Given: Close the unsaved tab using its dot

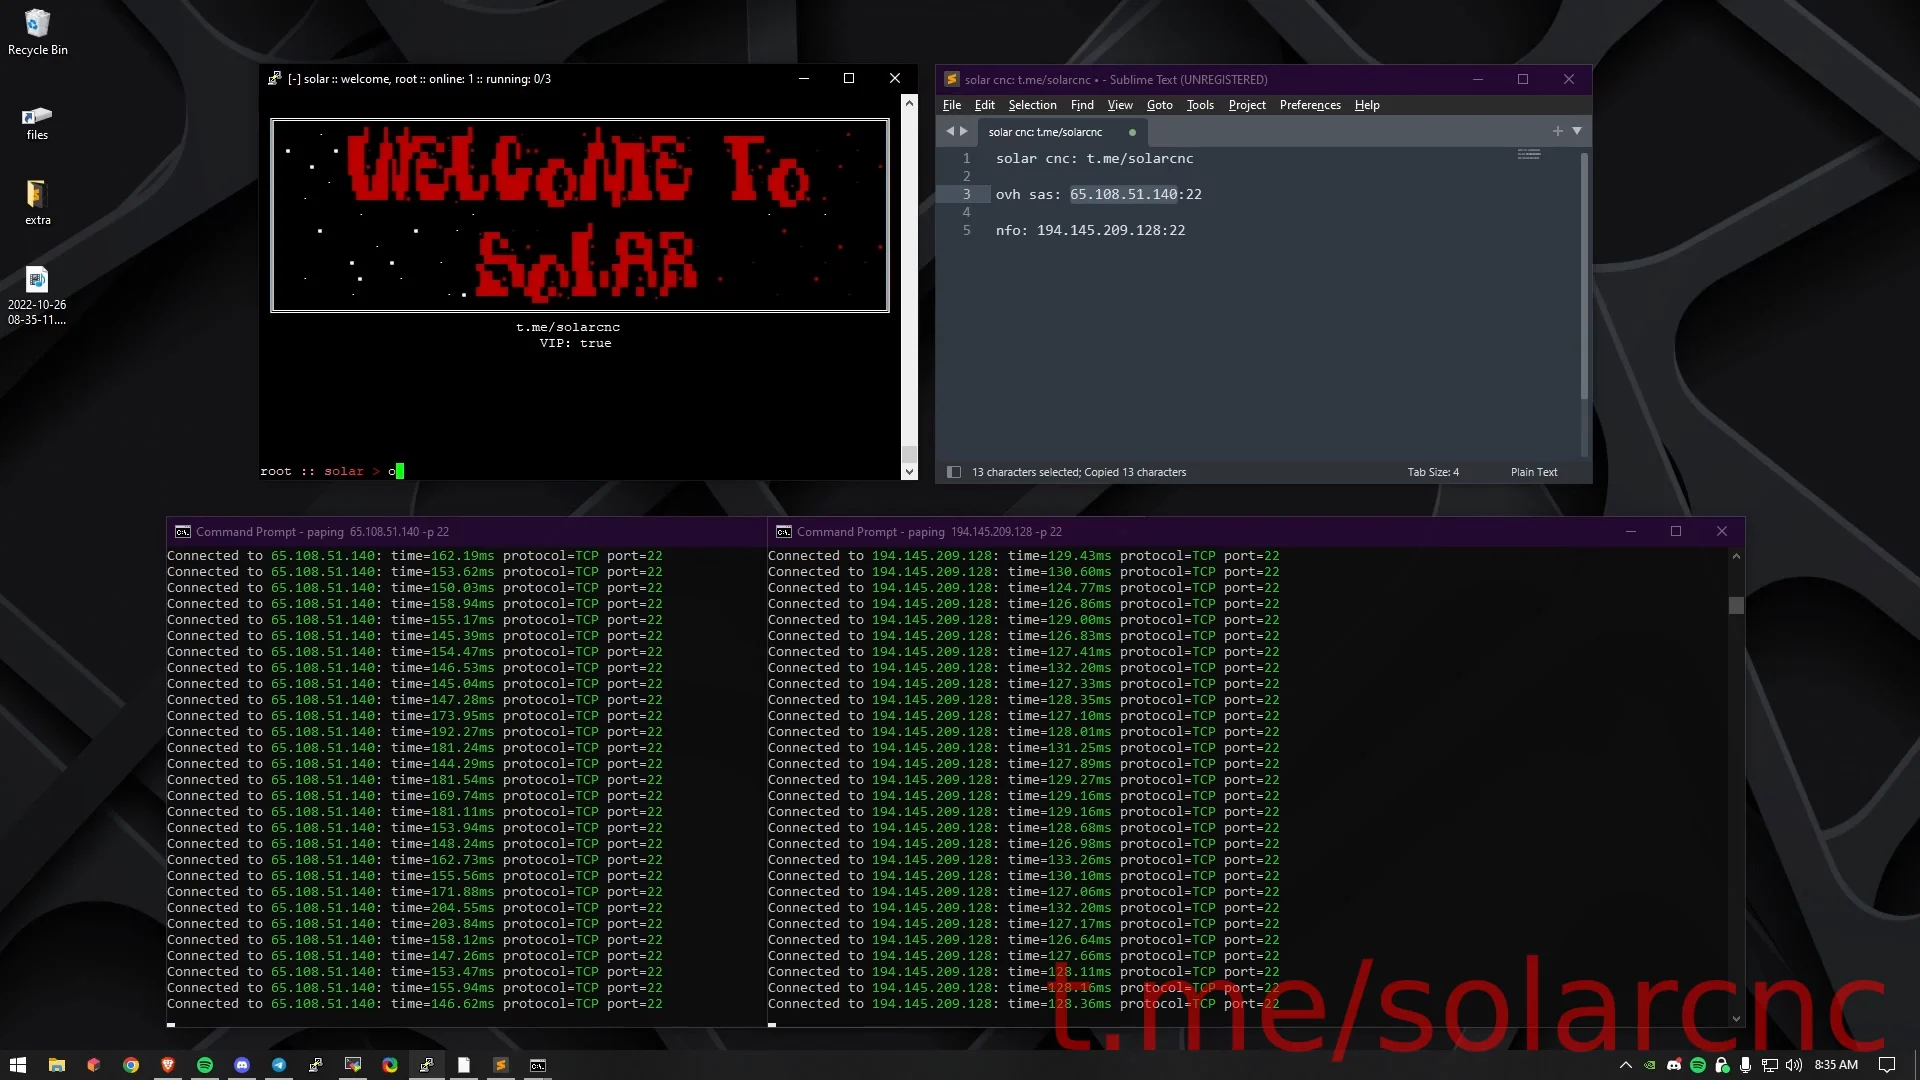Looking at the screenshot, I should 1132,132.
